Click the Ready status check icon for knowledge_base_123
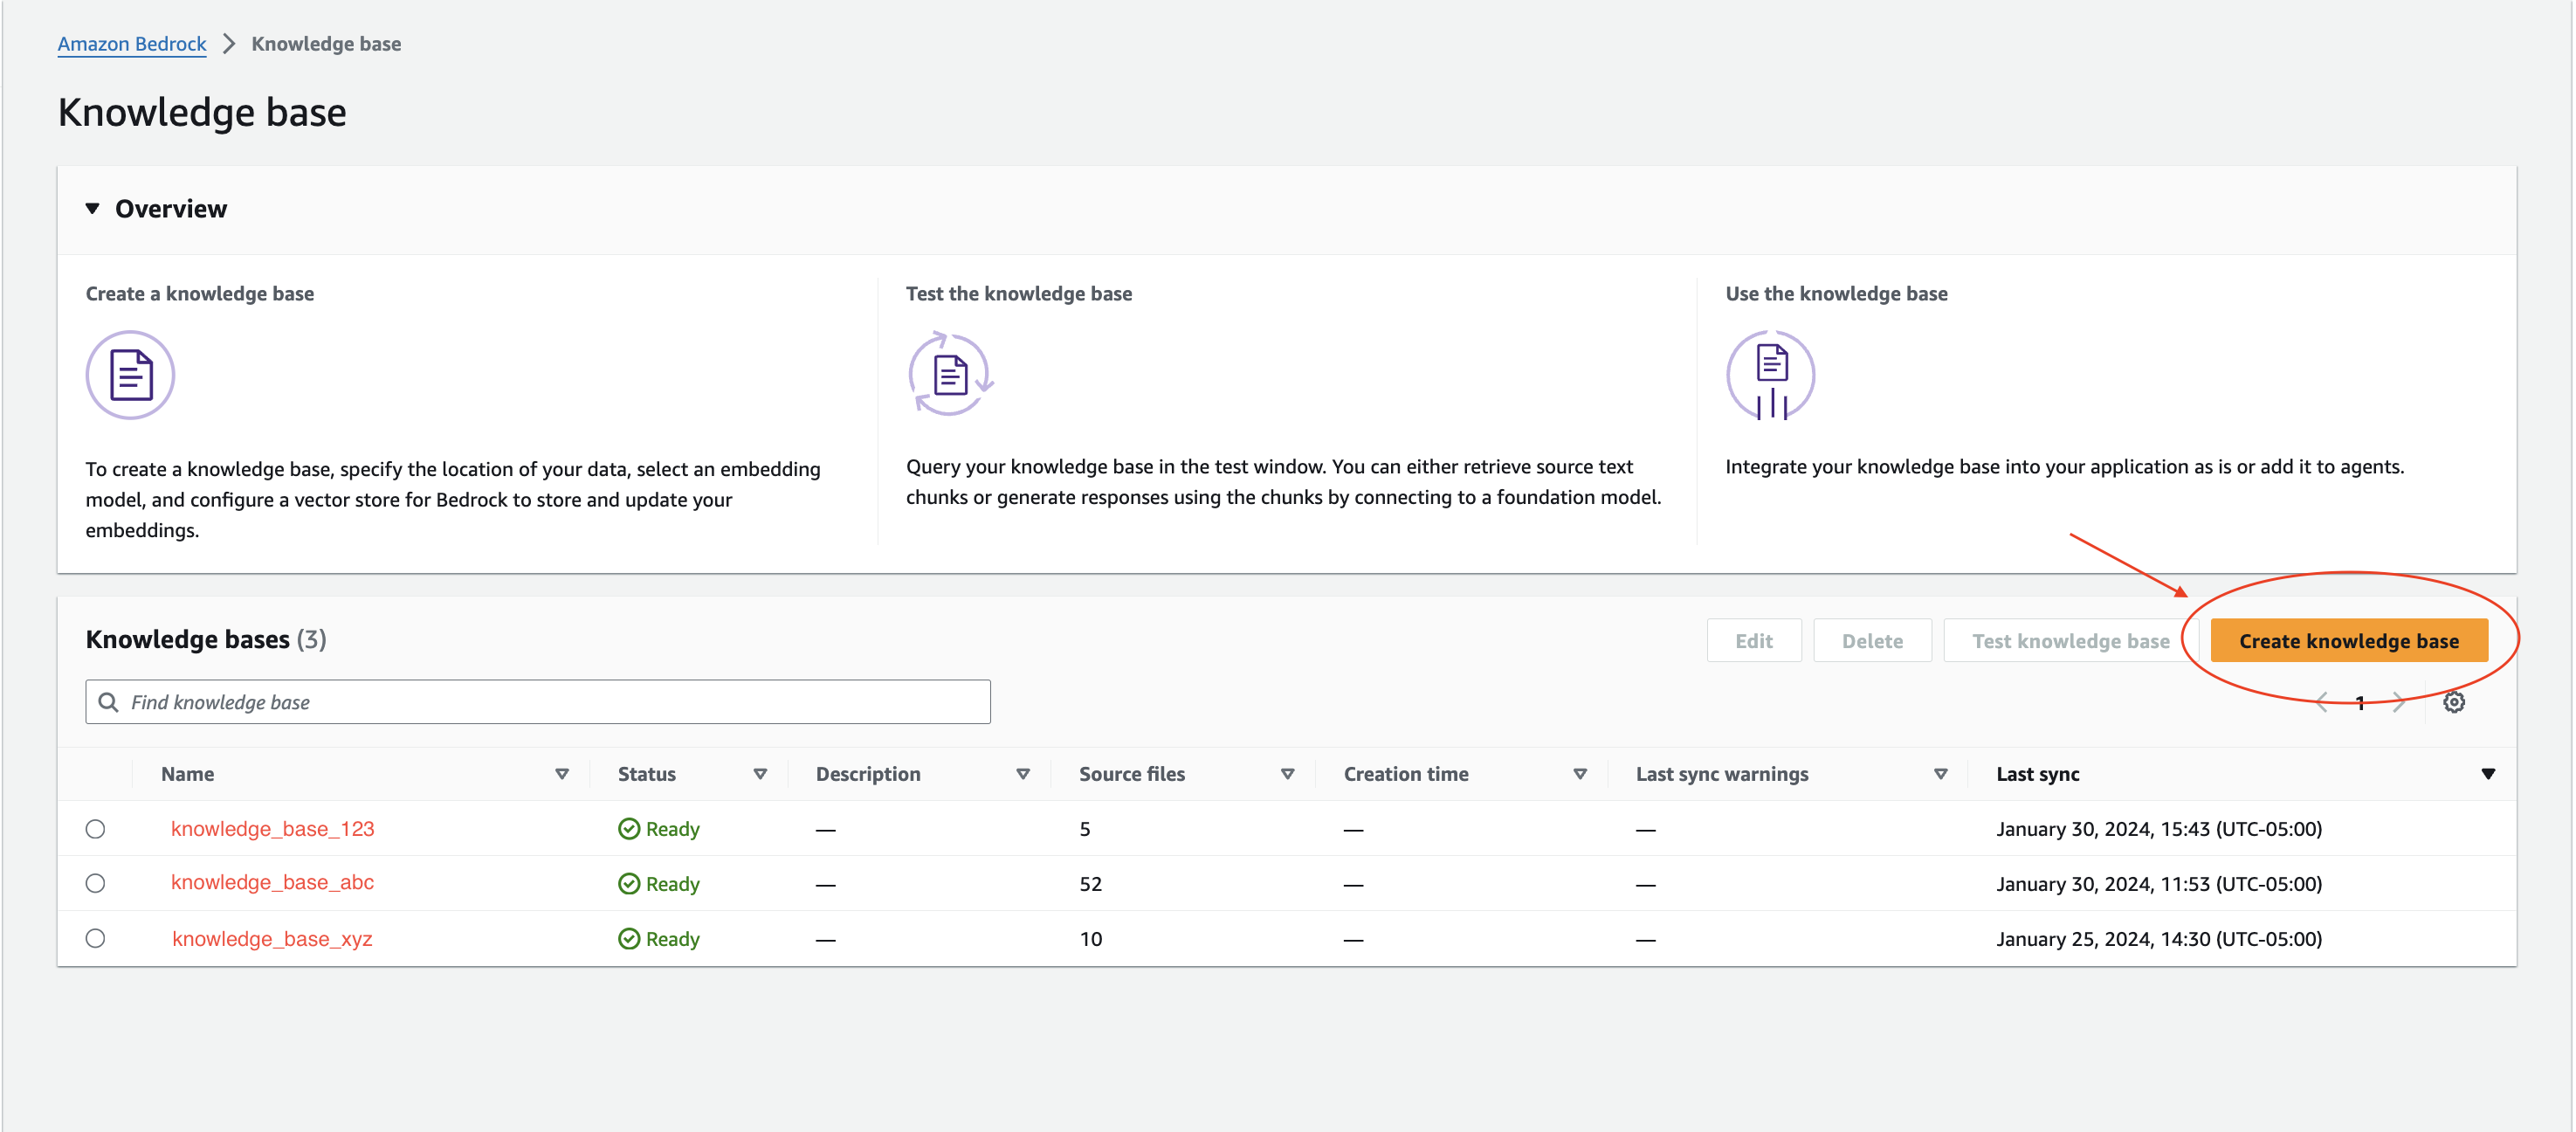Screen dimensions: 2576x1132 click(629, 828)
